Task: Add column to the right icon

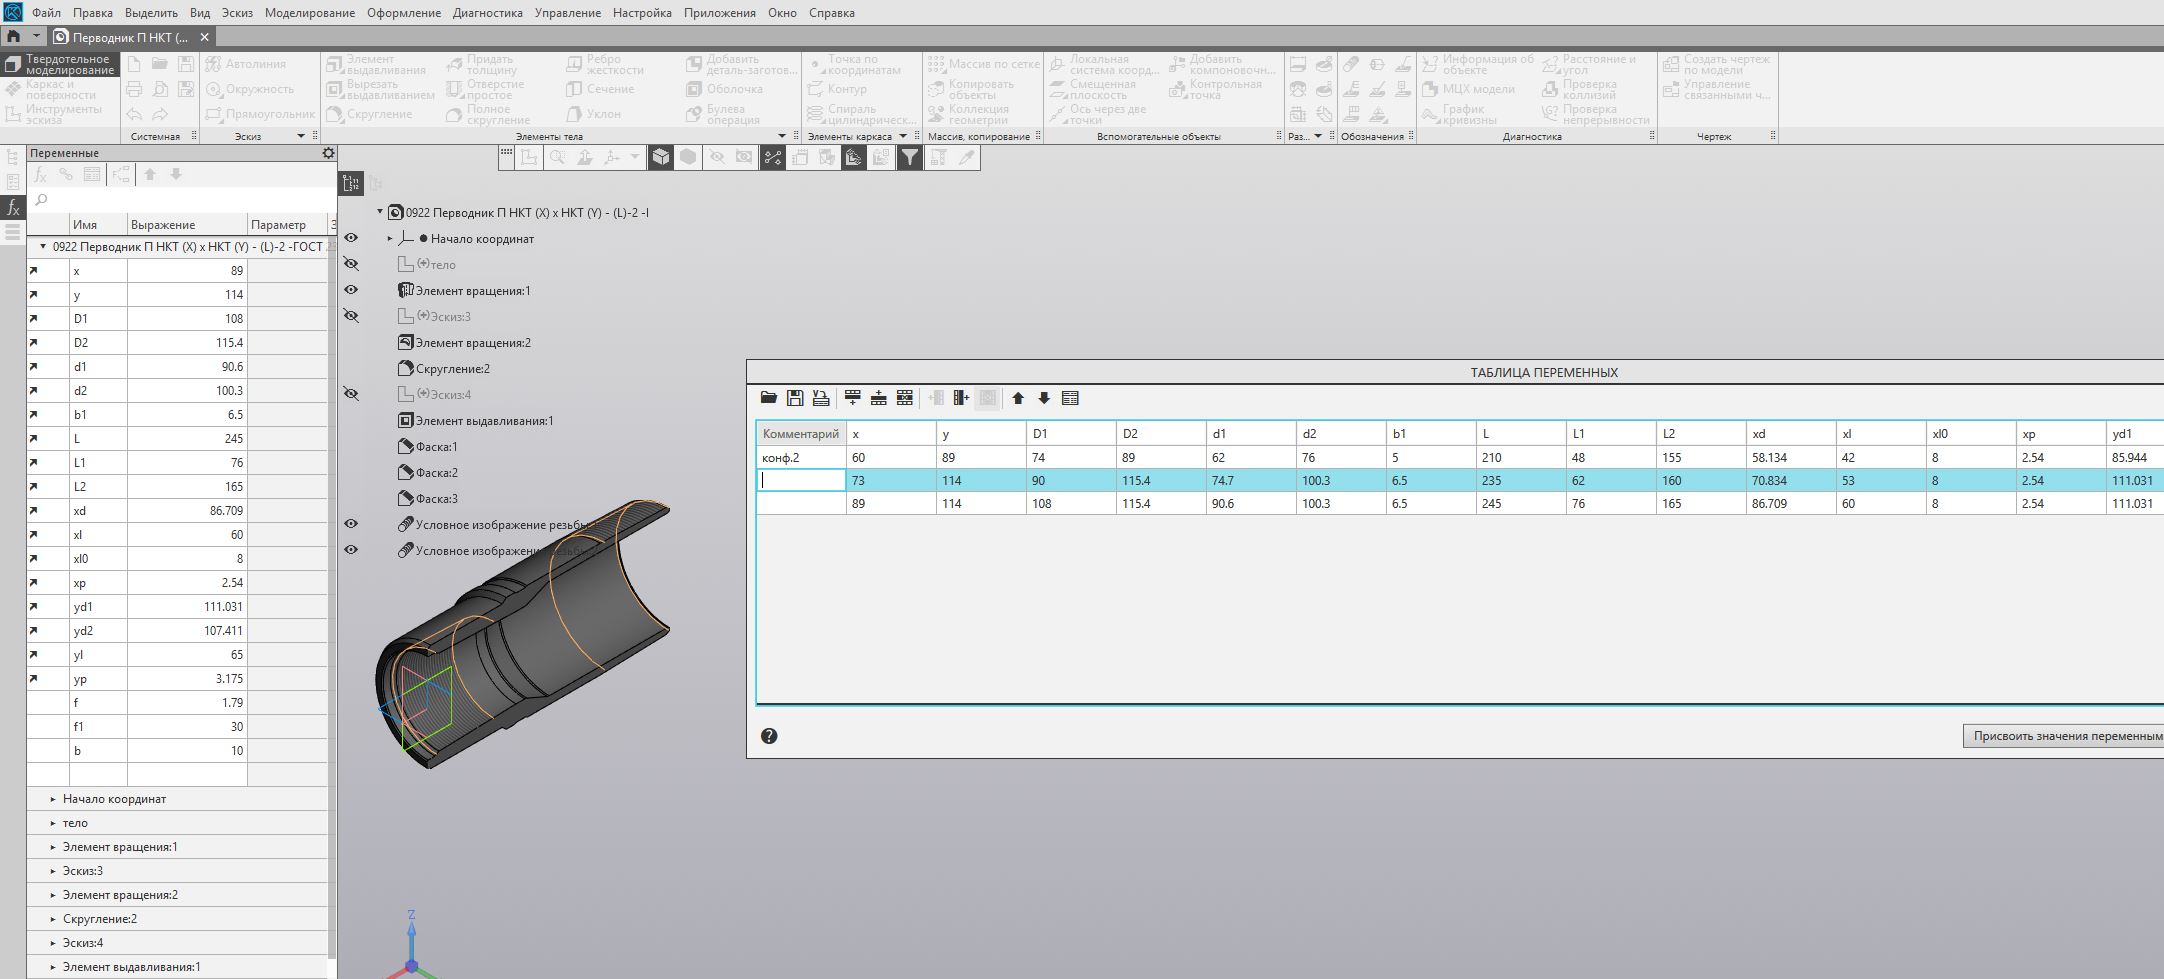Action: [x=961, y=398]
